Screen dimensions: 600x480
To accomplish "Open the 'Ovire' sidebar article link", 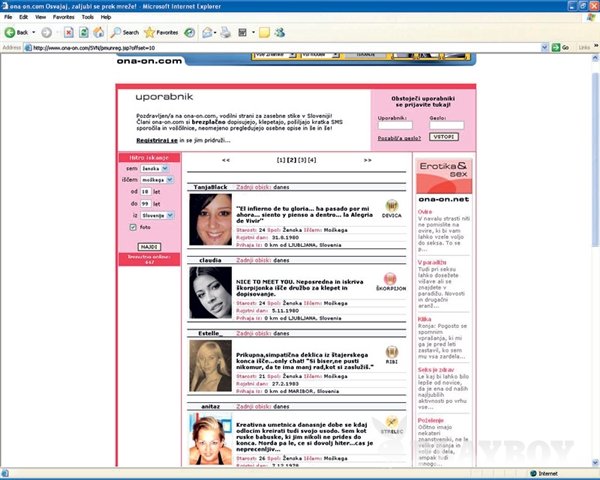I will pyautogui.click(x=425, y=212).
